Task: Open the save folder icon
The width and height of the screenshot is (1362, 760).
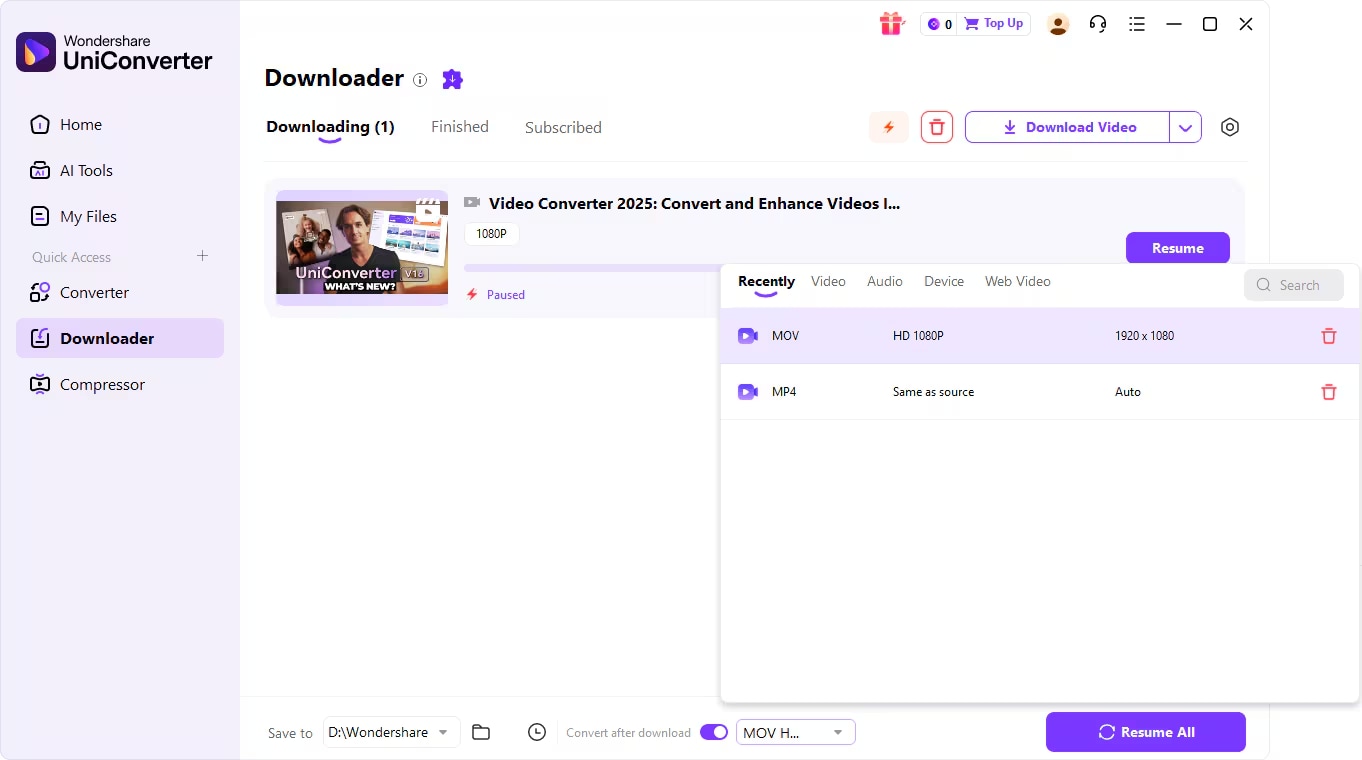Action: [x=481, y=732]
